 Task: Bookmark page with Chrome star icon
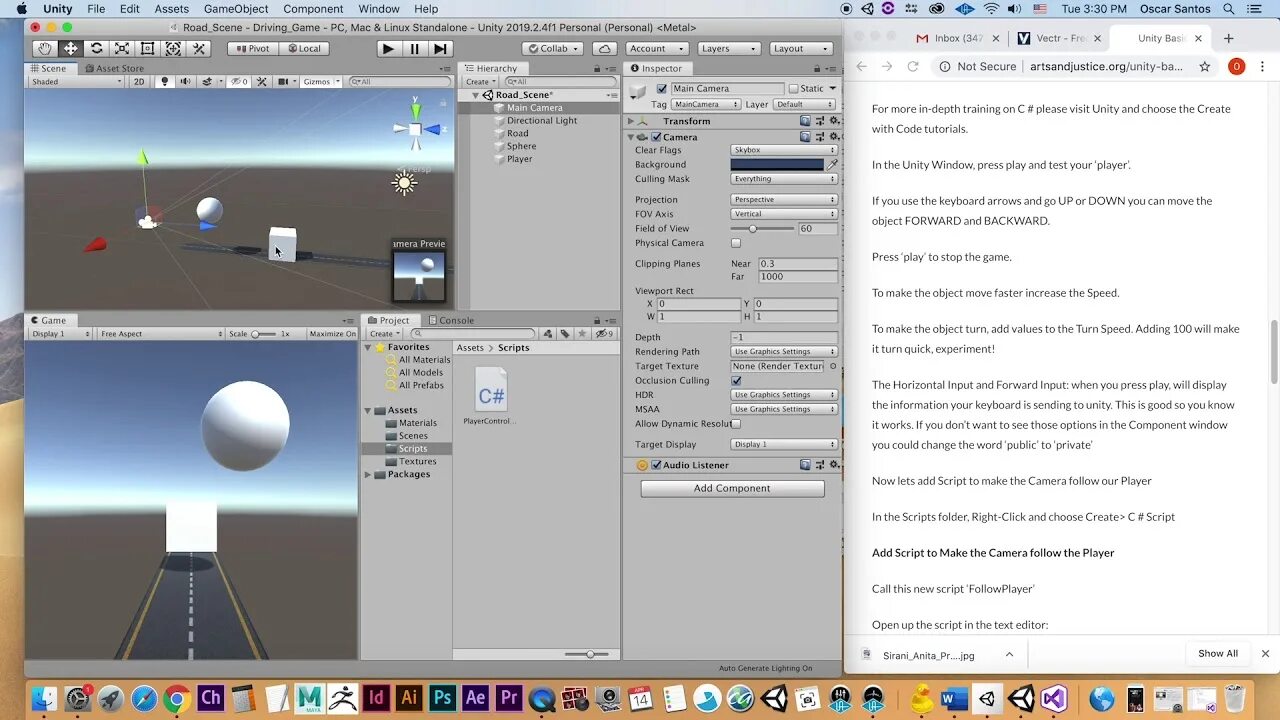pos(1205,67)
